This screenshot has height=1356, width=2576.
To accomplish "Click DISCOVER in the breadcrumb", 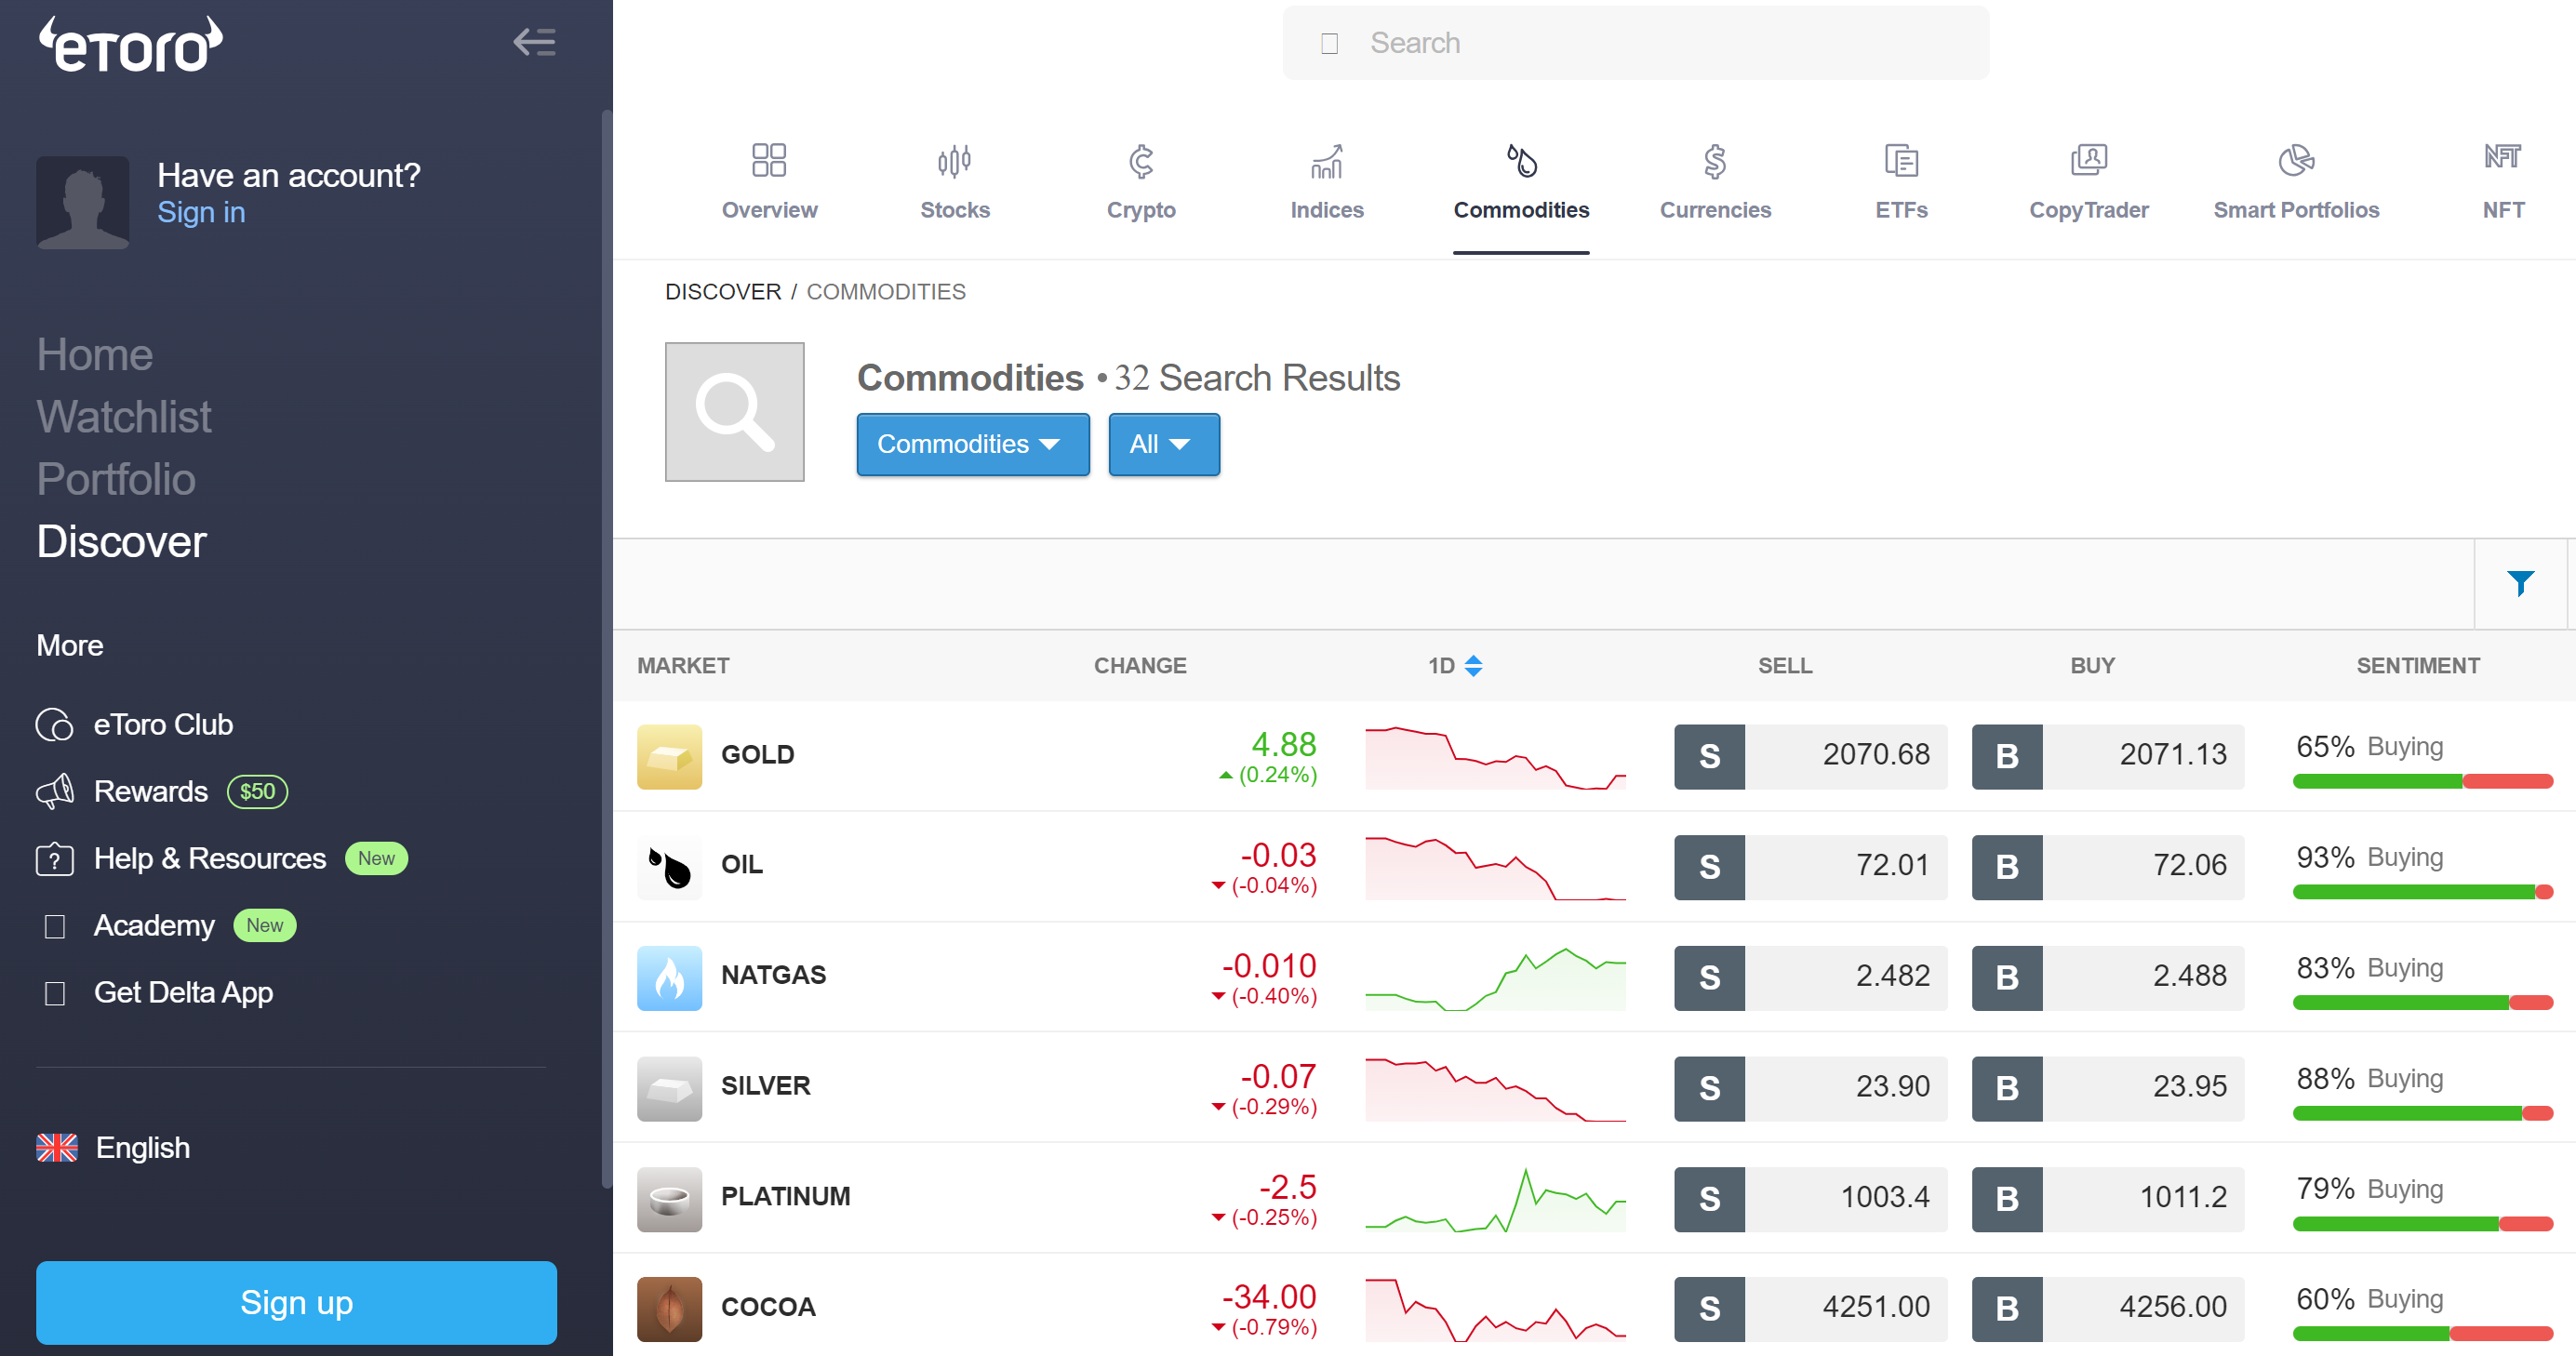I will [723, 291].
